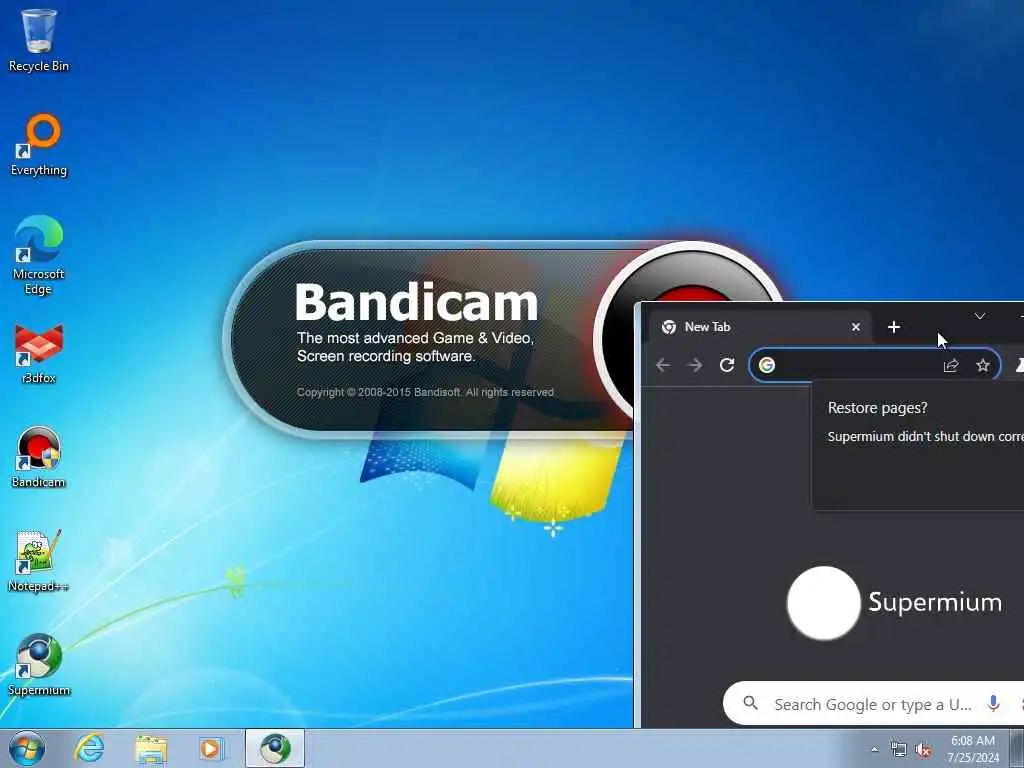1024x768 pixels.
Task: Launch Internet Explorer from the taskbar
Action: pyautogui.click(x=89, y=748)
